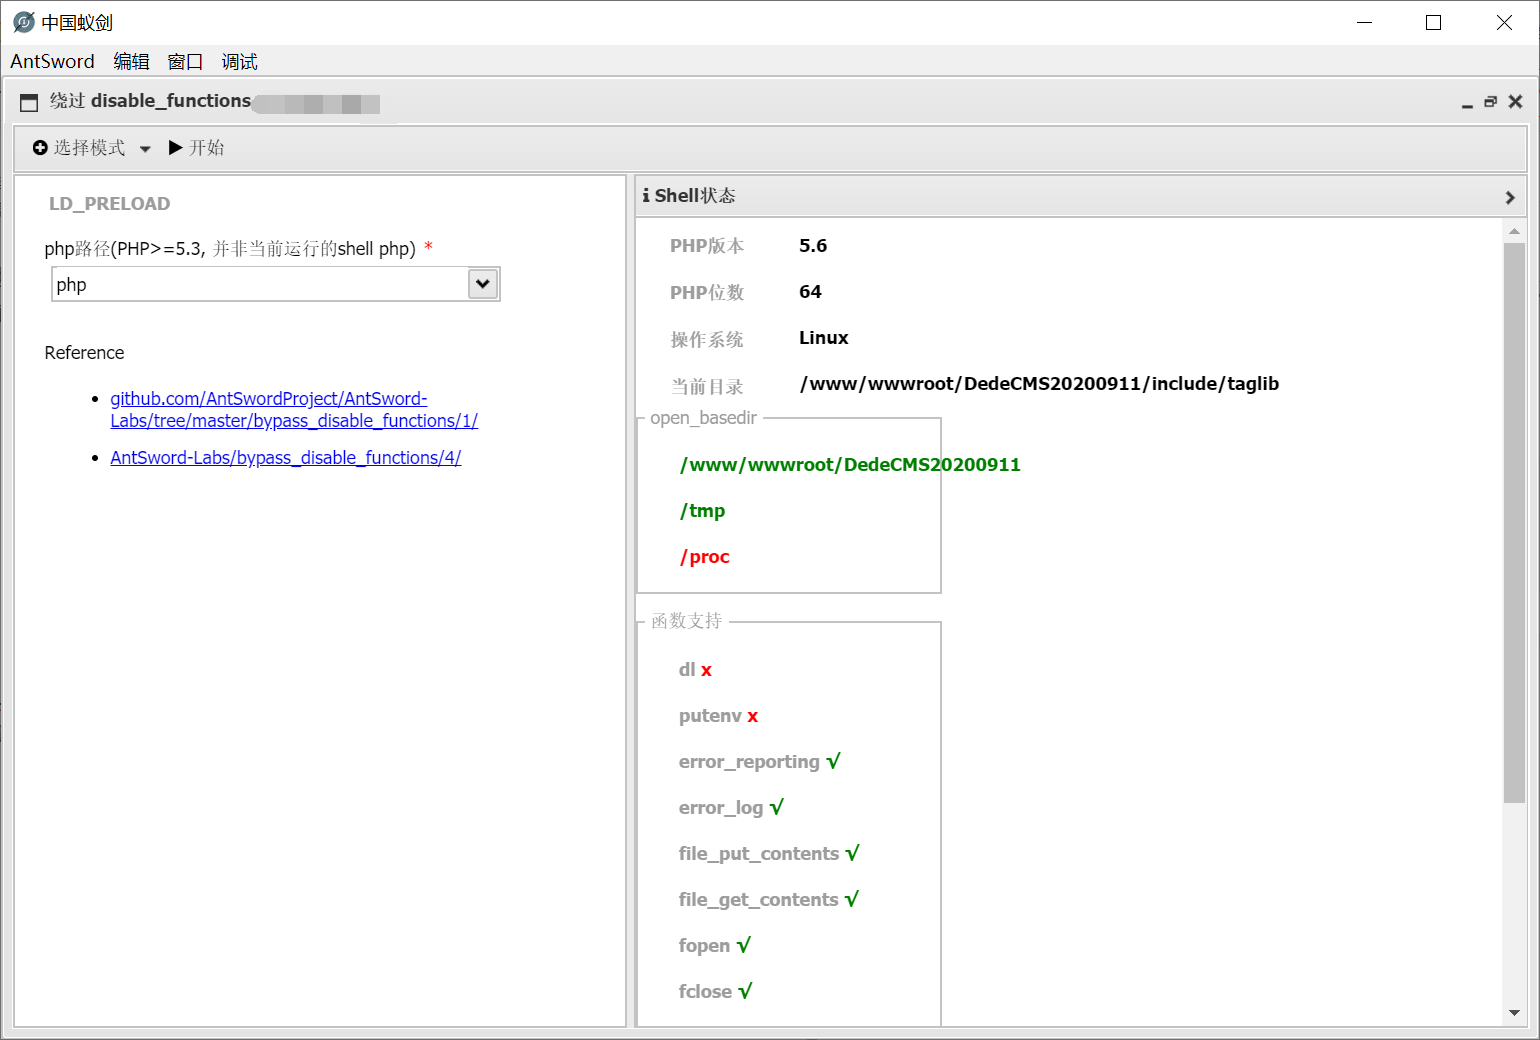
Task: Click the AntSword logo icon in title bar
Action: pyautogui.click(x=22, y=21)
